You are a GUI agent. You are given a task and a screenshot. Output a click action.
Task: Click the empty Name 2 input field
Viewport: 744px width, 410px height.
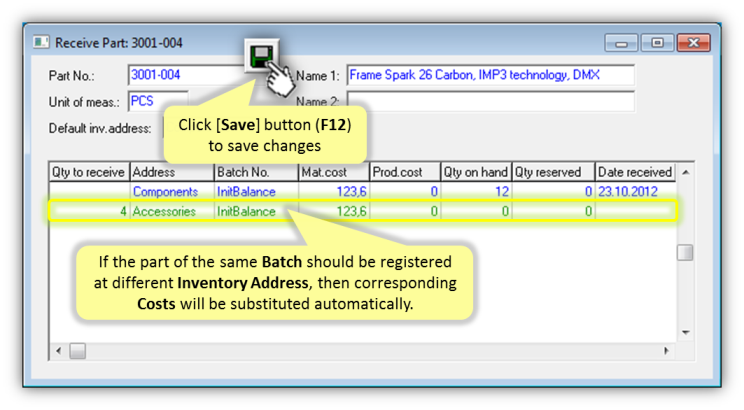pos(491,102)
